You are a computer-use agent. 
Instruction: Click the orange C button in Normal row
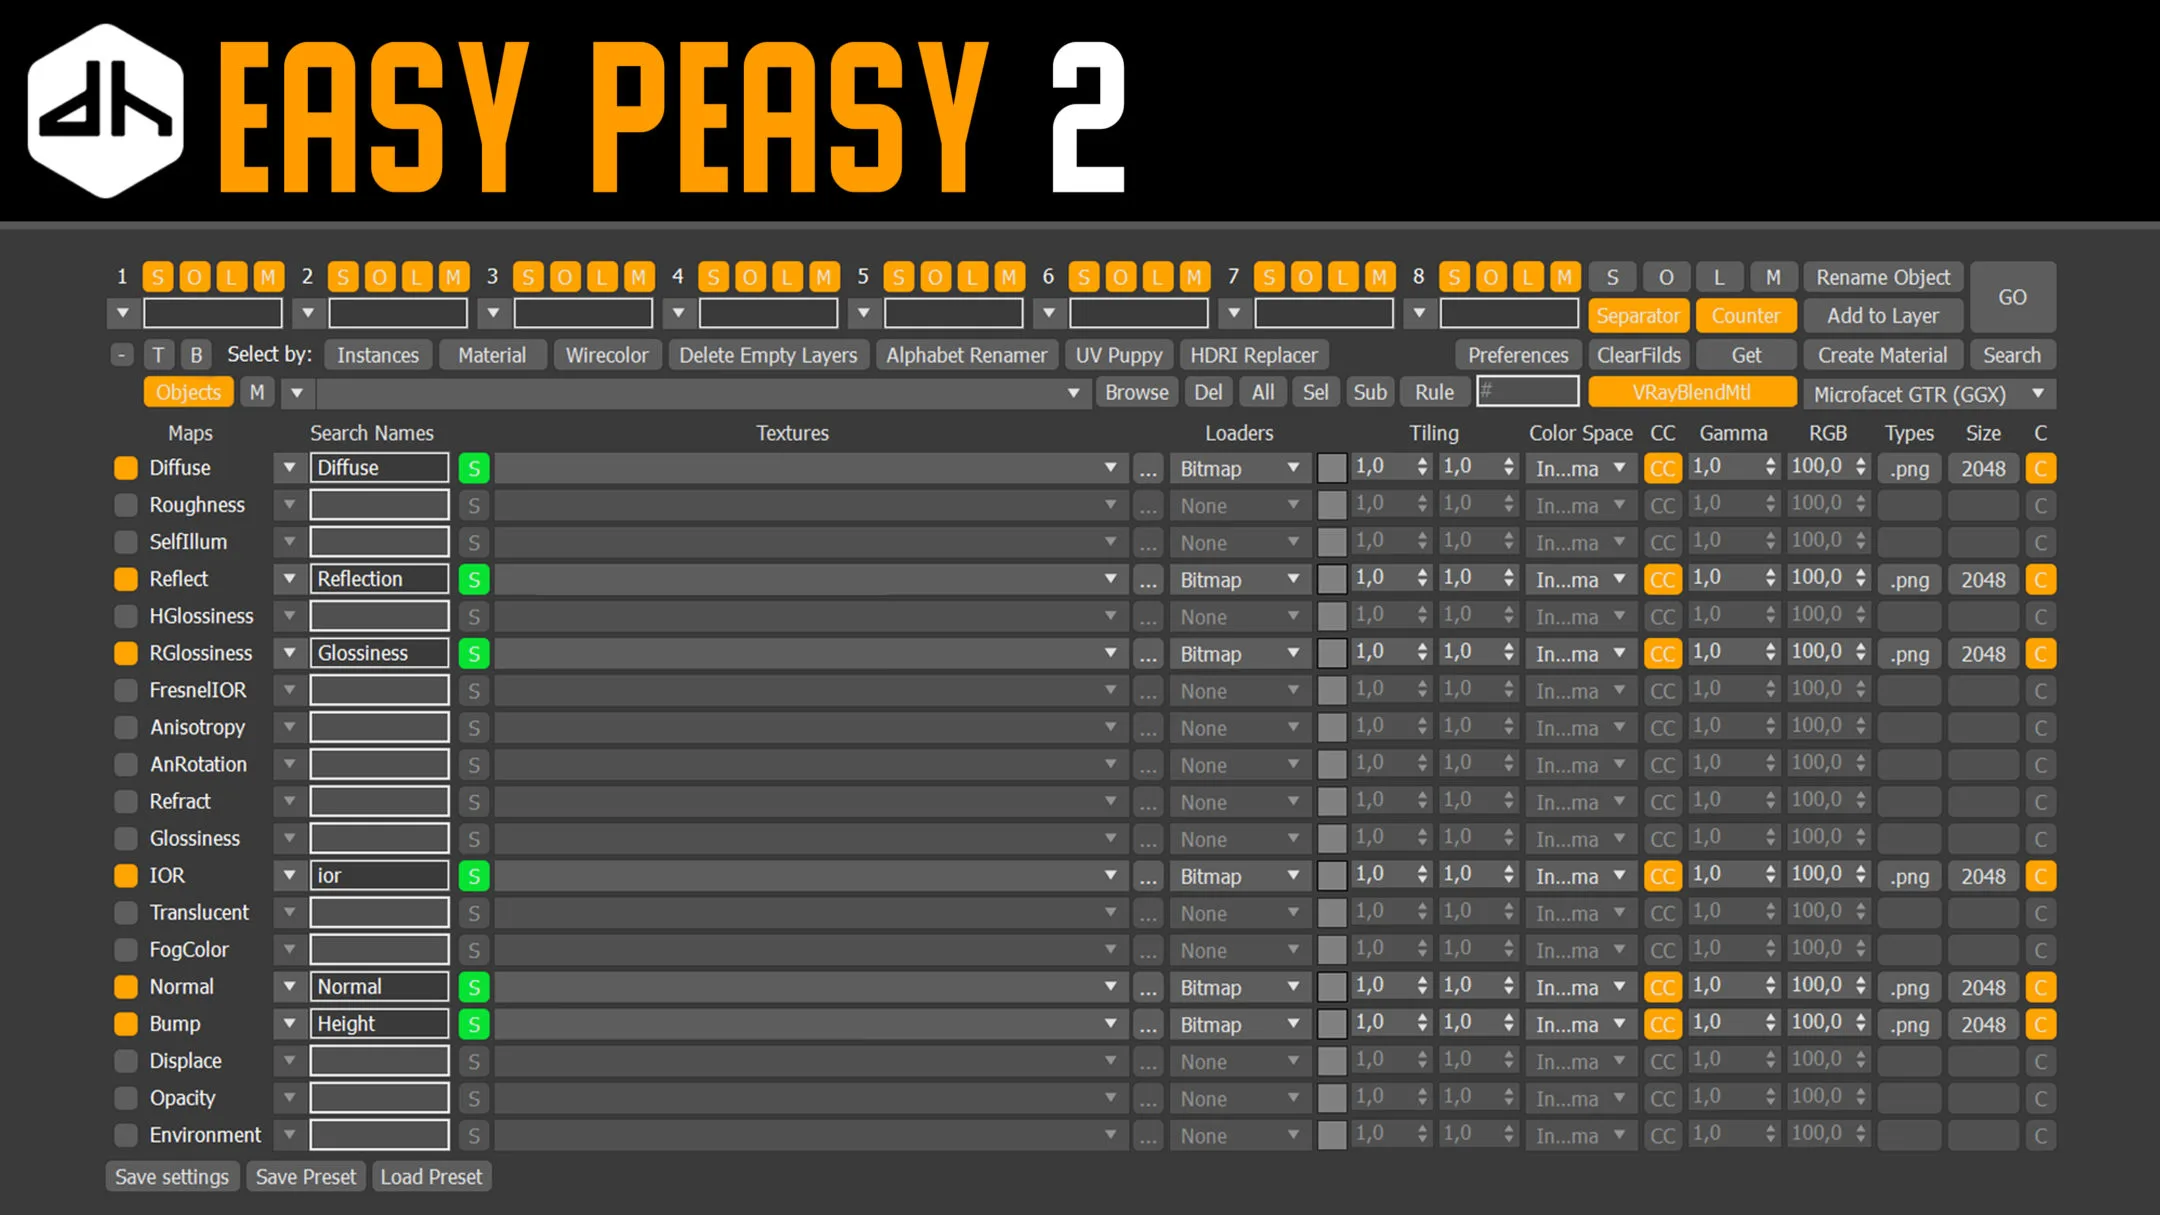[x=2040, y=987]
